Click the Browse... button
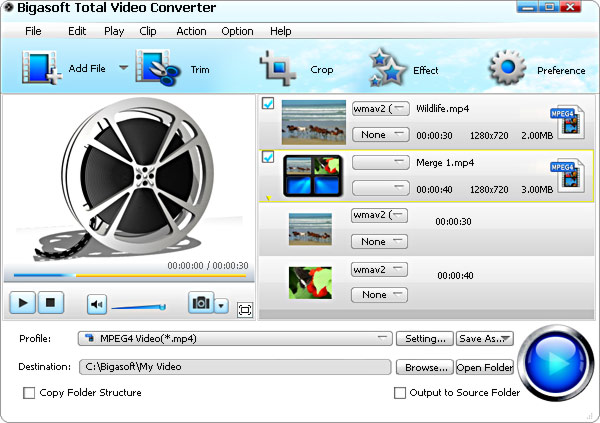The height and width of the screenshot is (423, 600). 424,367
